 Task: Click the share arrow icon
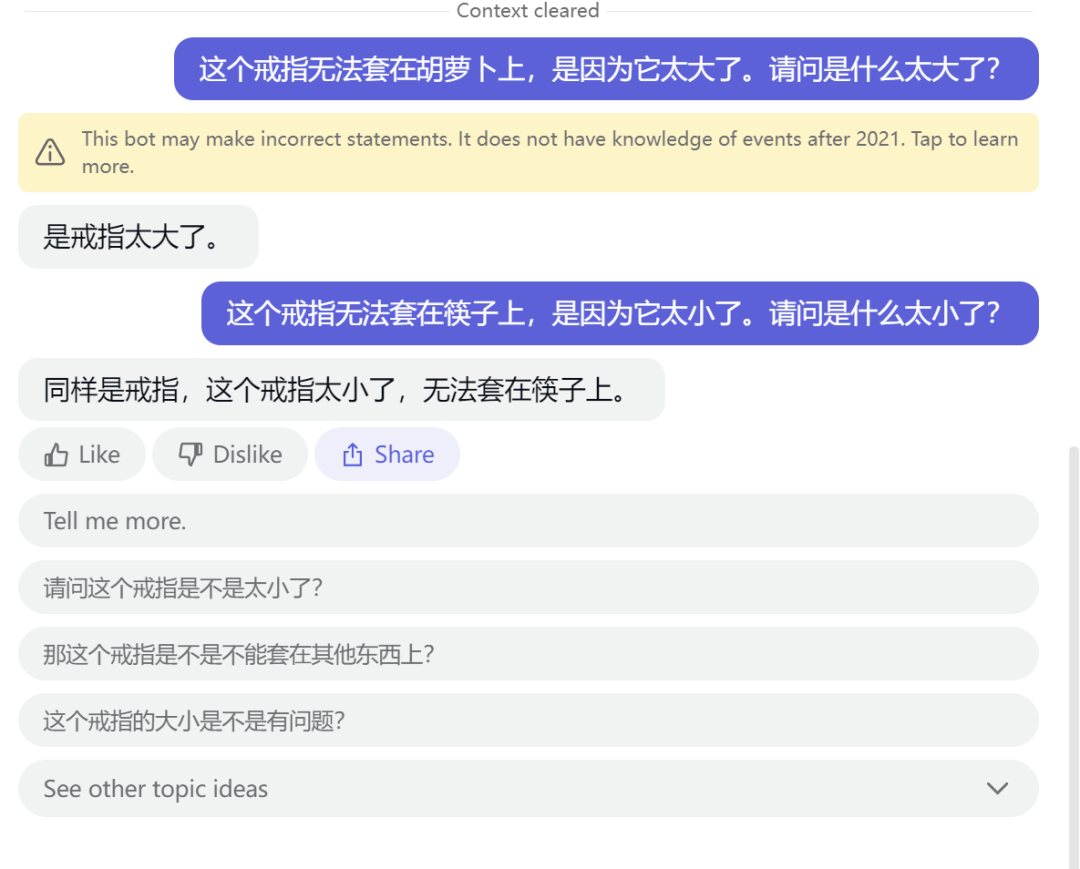click(352, 456)
